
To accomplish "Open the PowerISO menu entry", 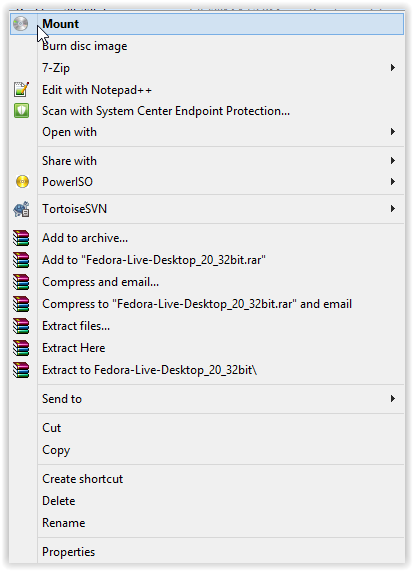I will [x=207, y=181].
